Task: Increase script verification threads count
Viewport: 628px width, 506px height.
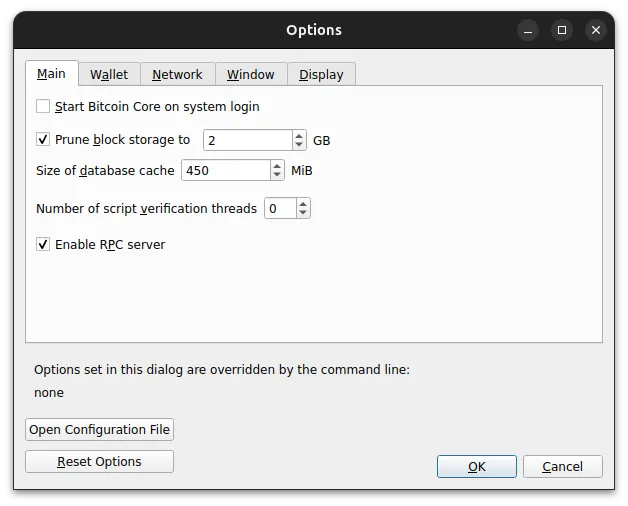Action: pos(303,204)
